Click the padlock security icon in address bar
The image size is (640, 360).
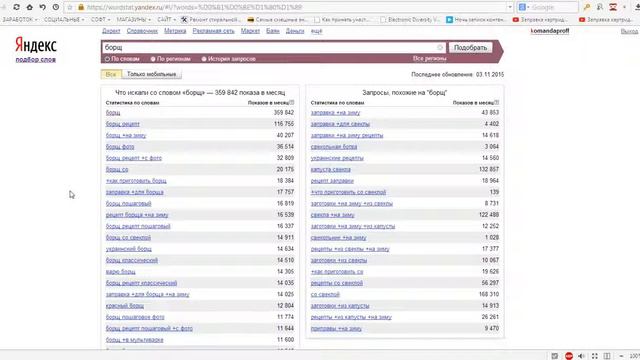pyautogui.click(x=81, y=7)
